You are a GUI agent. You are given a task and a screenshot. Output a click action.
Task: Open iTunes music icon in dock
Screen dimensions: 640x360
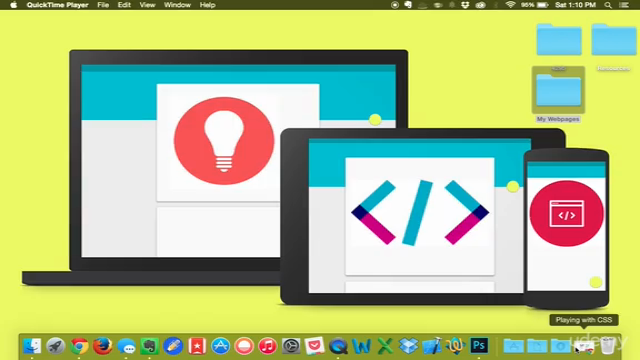click(267, 346)
